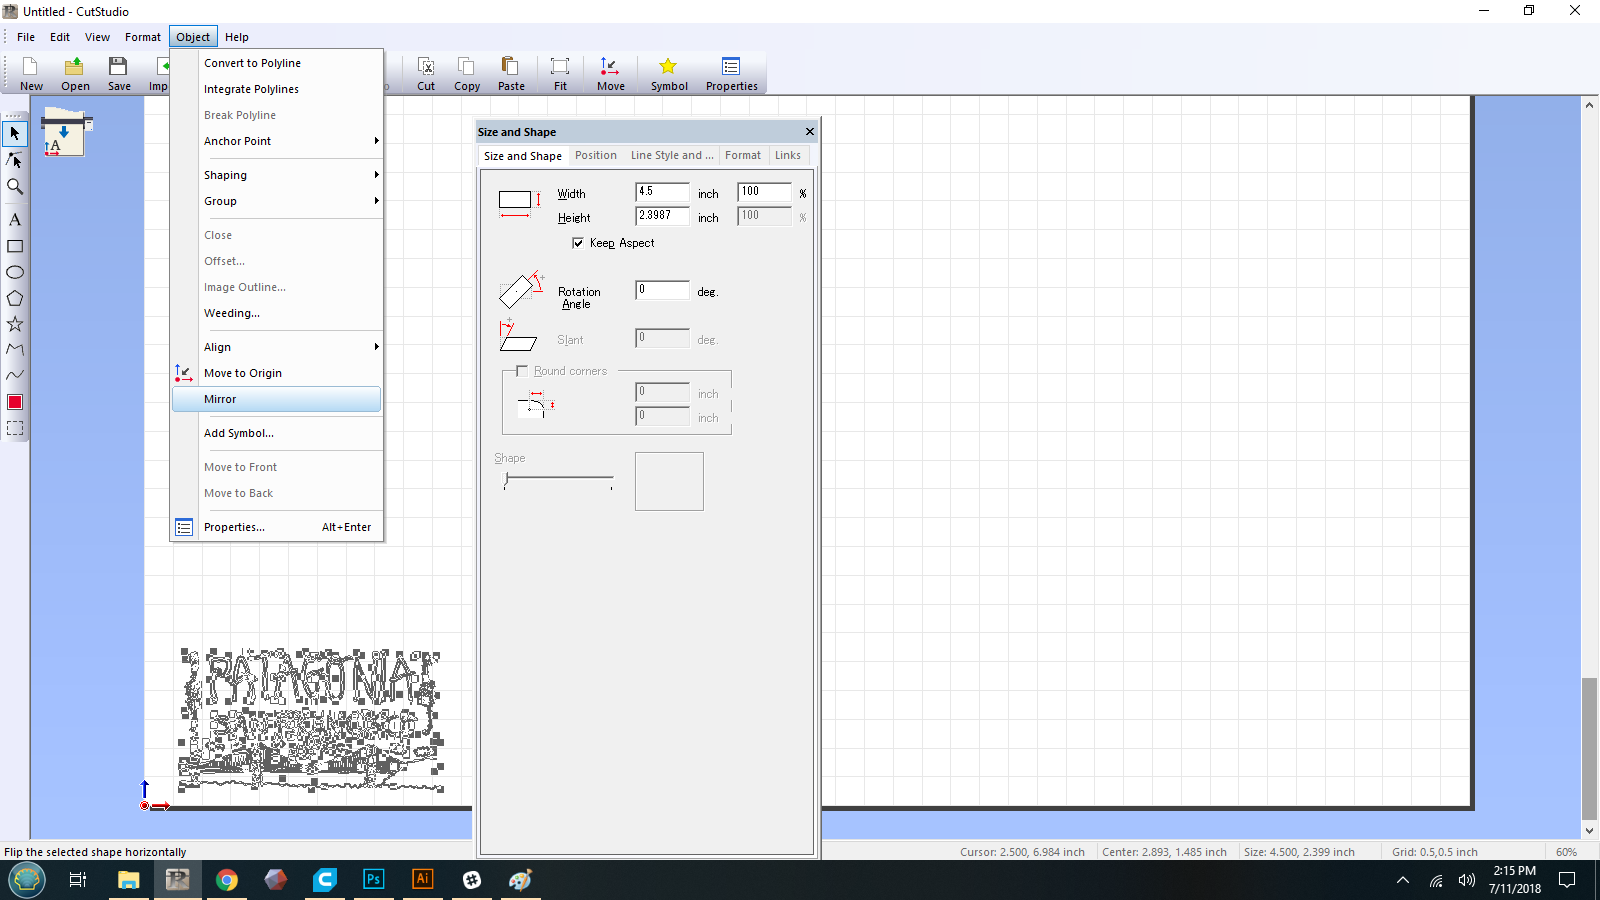Click the Rotation Angle input field
Image resolution: width=1600 pixels, height=900 pixels.
[662, 290]
